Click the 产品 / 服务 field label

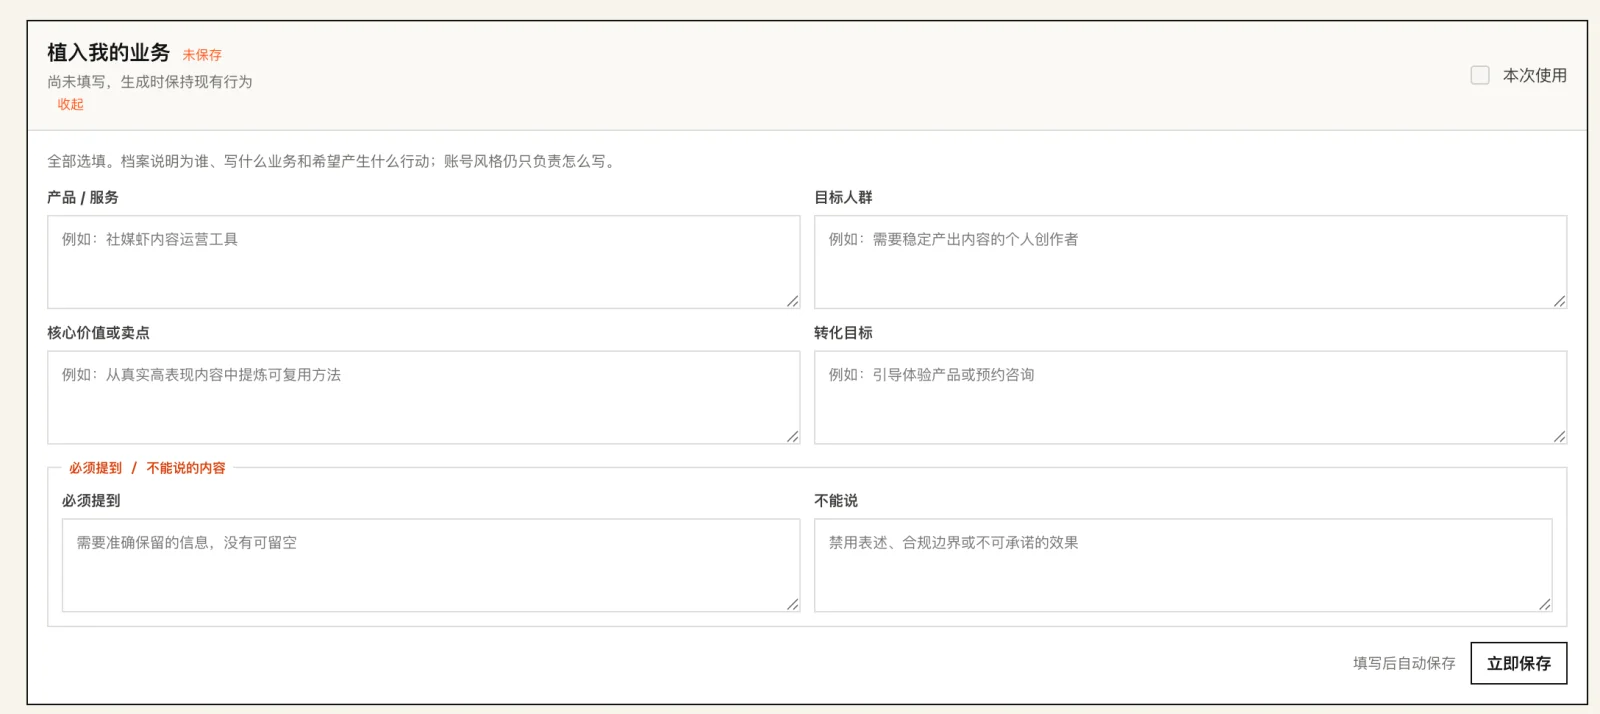[83, 197]
